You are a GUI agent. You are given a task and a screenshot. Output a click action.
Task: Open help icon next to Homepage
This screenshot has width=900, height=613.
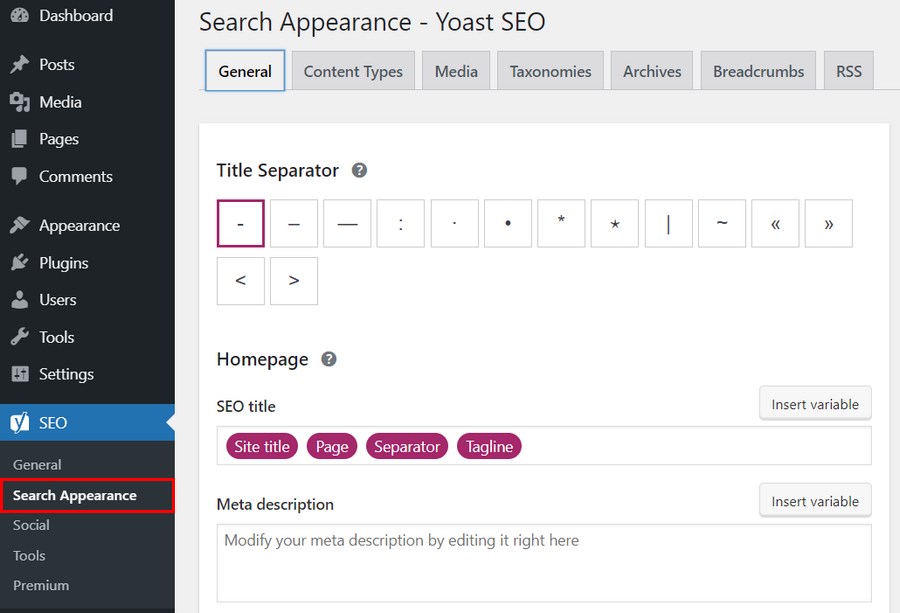point(328,359)
